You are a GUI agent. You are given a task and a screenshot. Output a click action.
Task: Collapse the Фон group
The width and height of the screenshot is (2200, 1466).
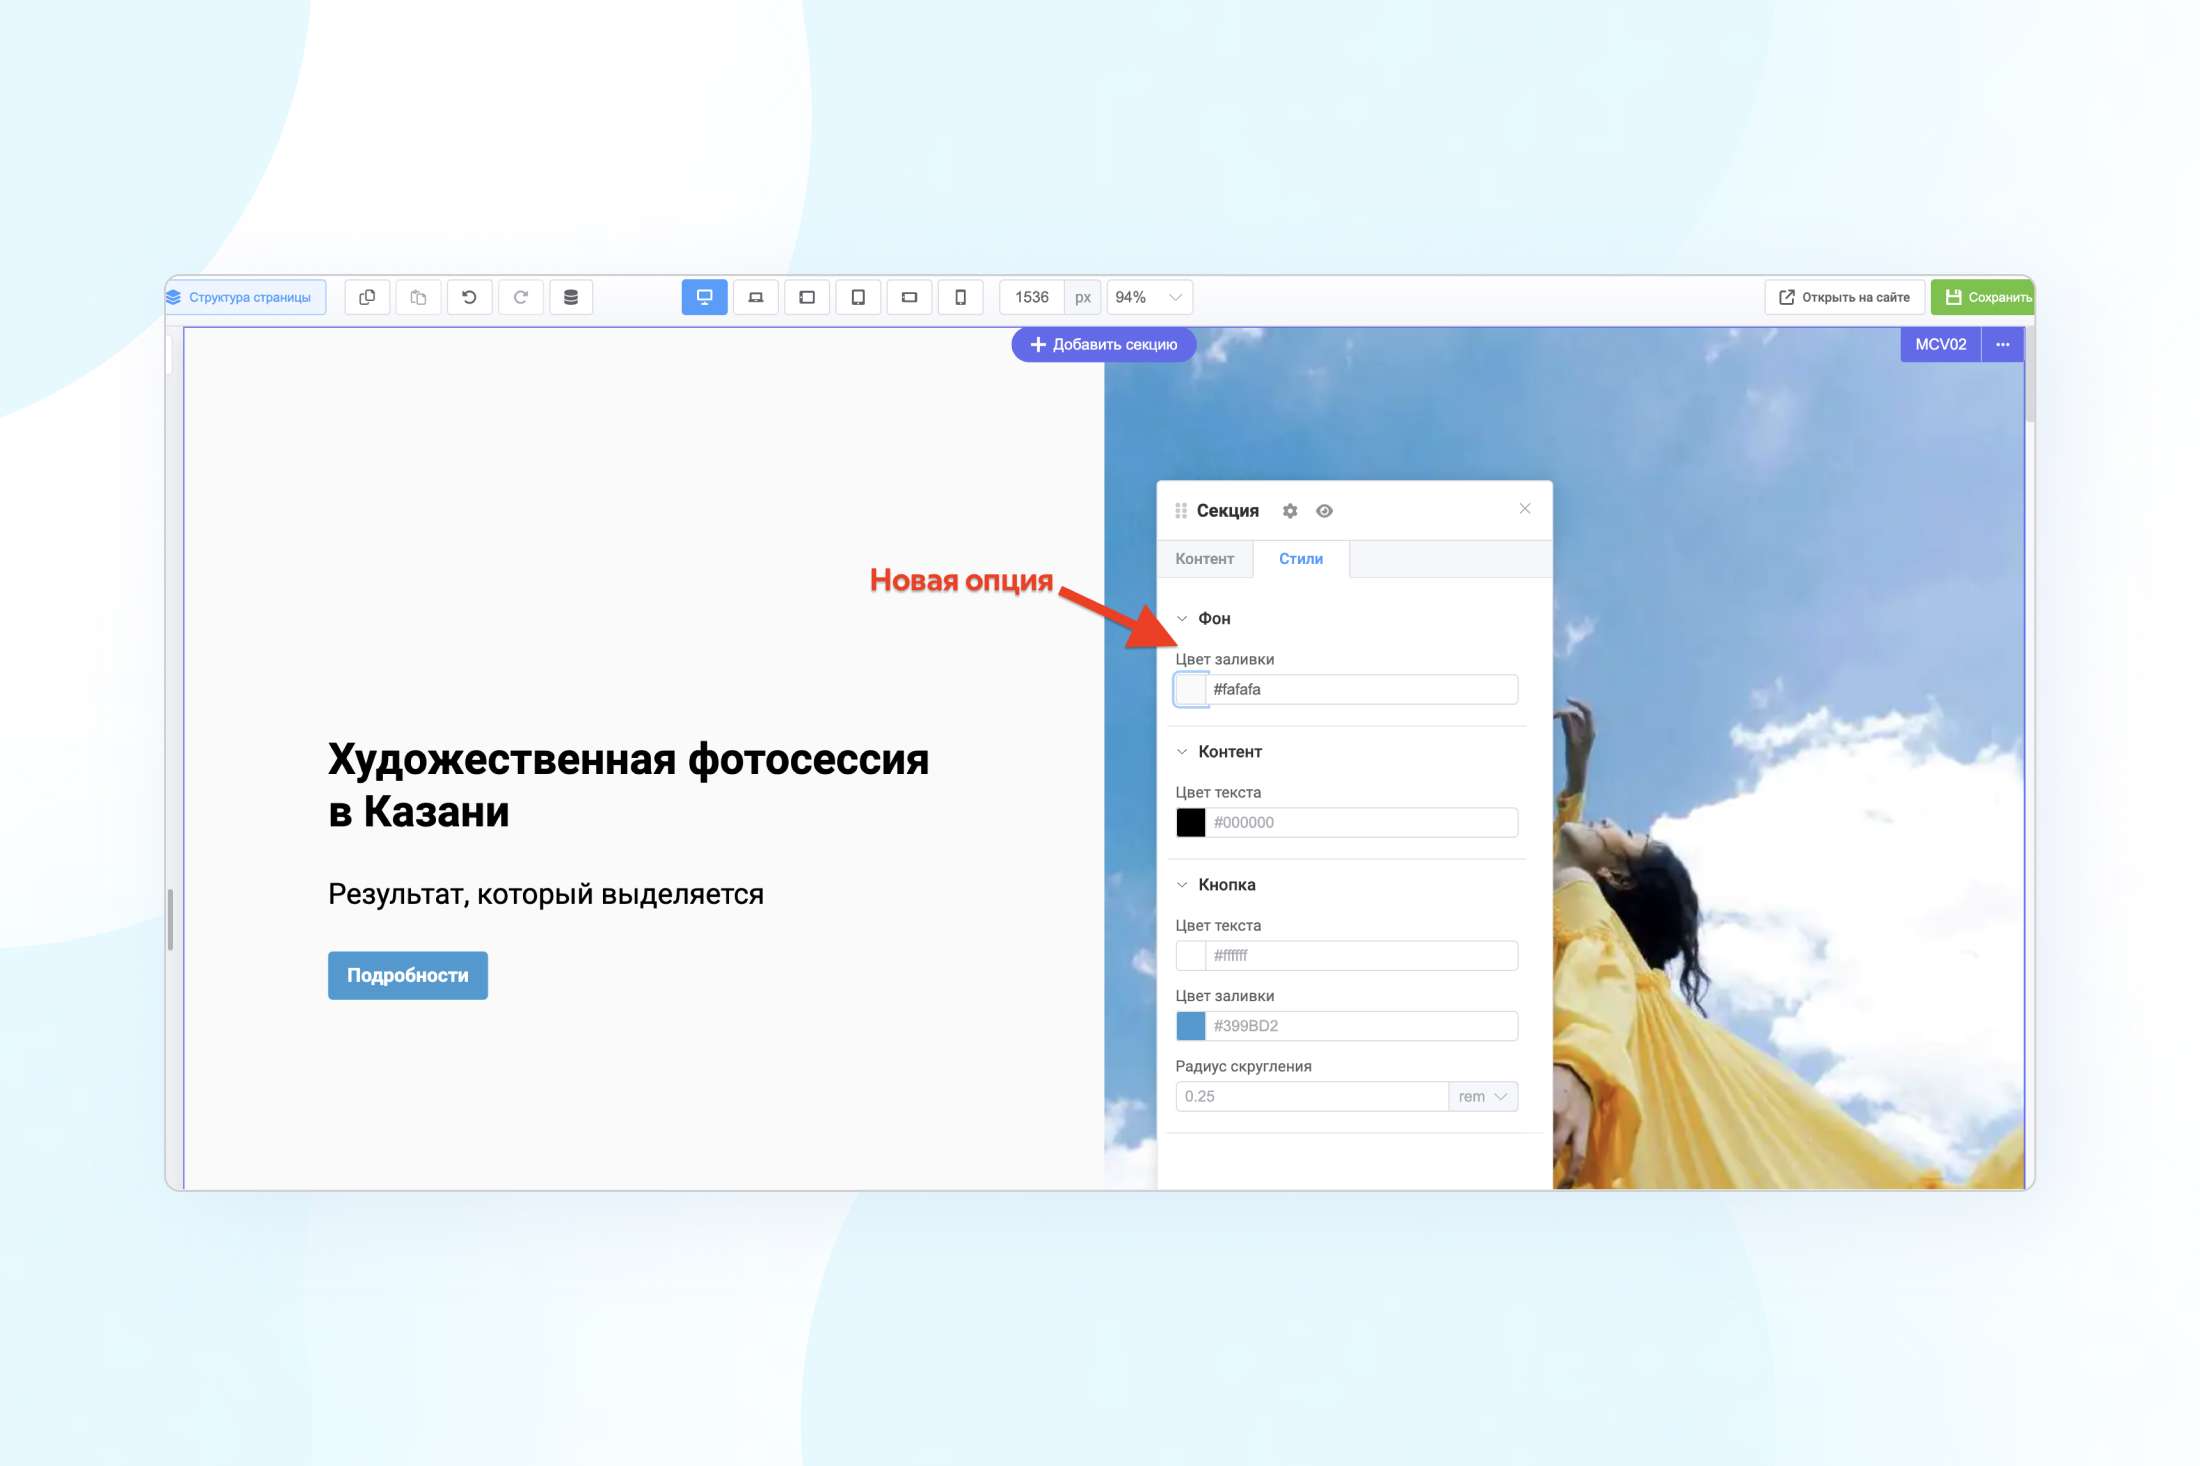[1182, 619]
